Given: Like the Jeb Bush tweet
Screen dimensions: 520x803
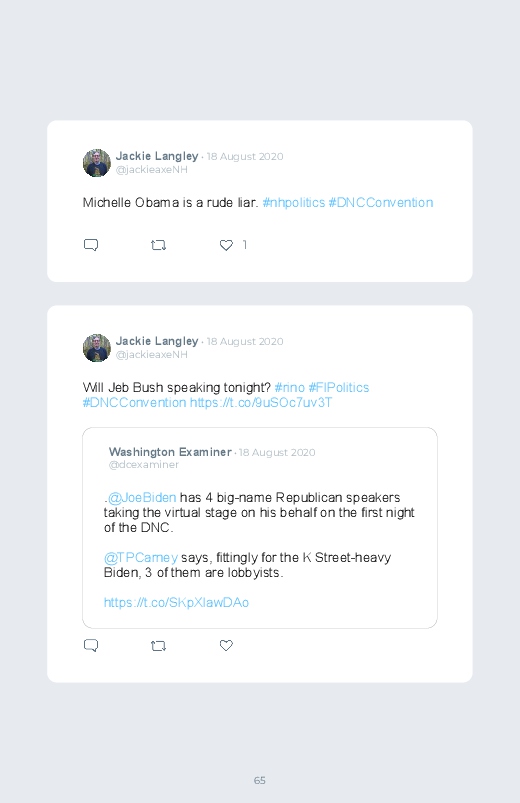Looking at the screenshot, I should (x=226, y=646).
